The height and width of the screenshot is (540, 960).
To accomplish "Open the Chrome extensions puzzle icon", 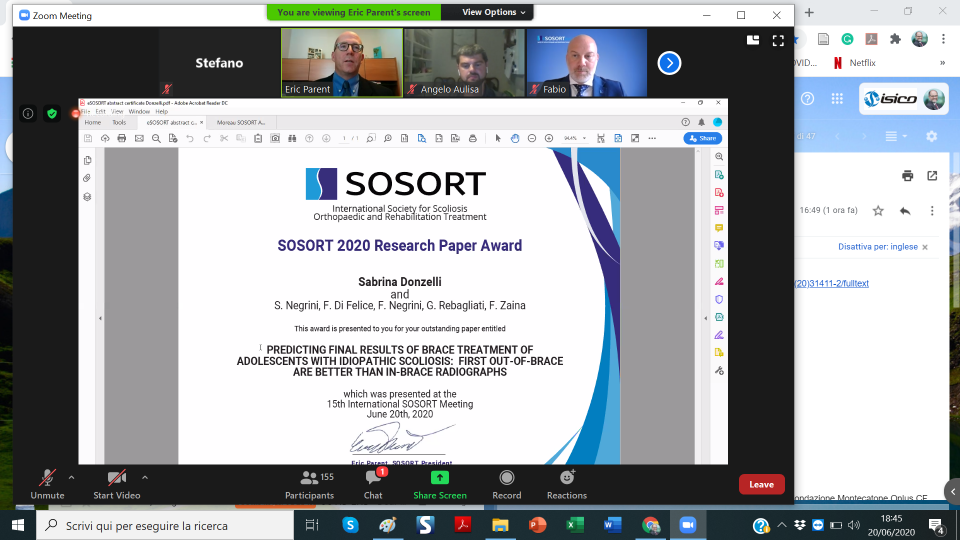I will [895, 39].
